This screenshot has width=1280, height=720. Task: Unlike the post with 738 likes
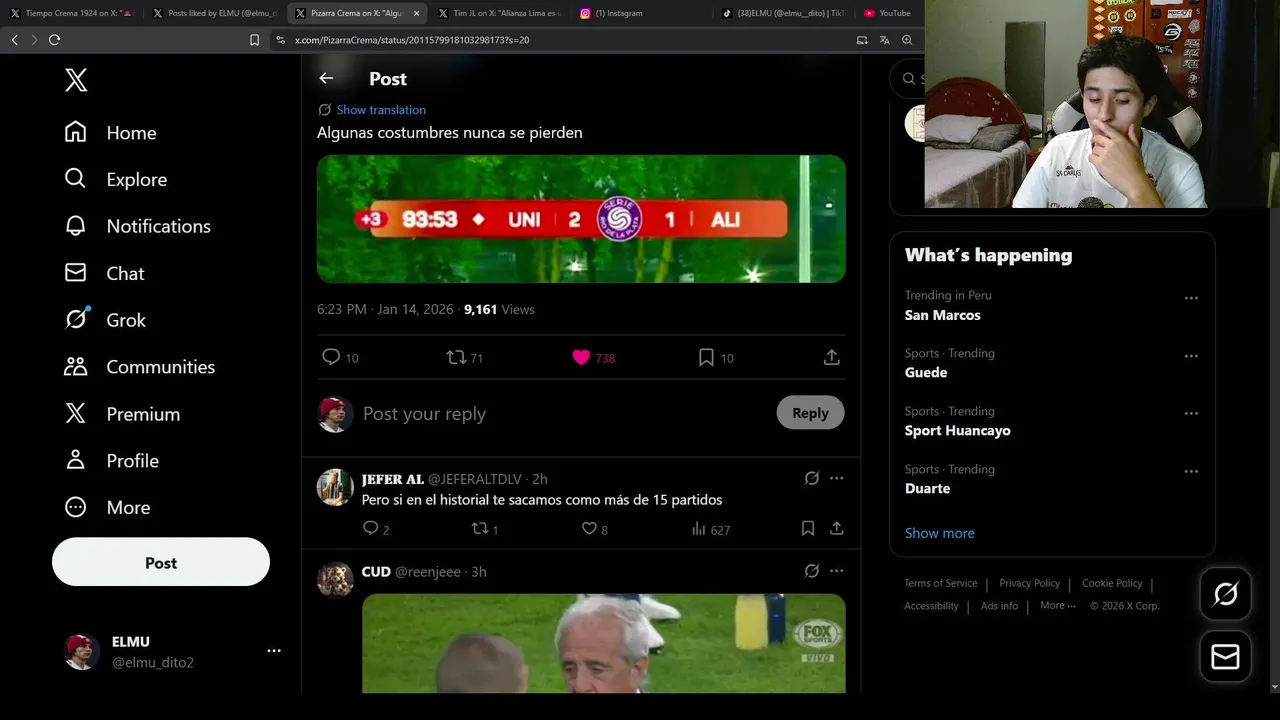pyautogui.click(x=581, y=357)
